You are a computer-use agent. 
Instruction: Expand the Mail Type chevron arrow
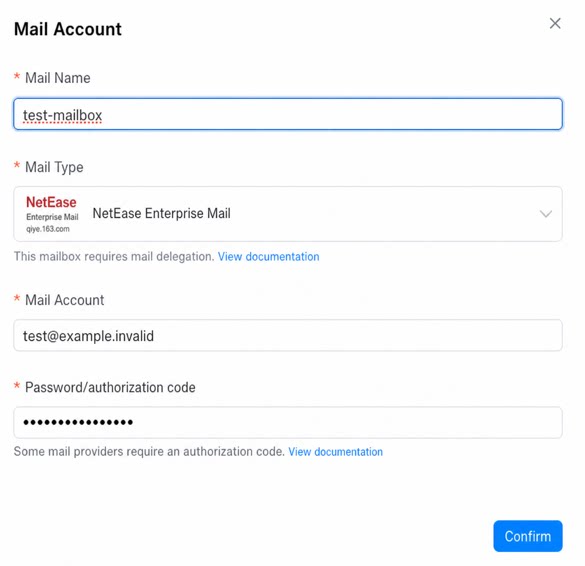click(x=545, y=214)
